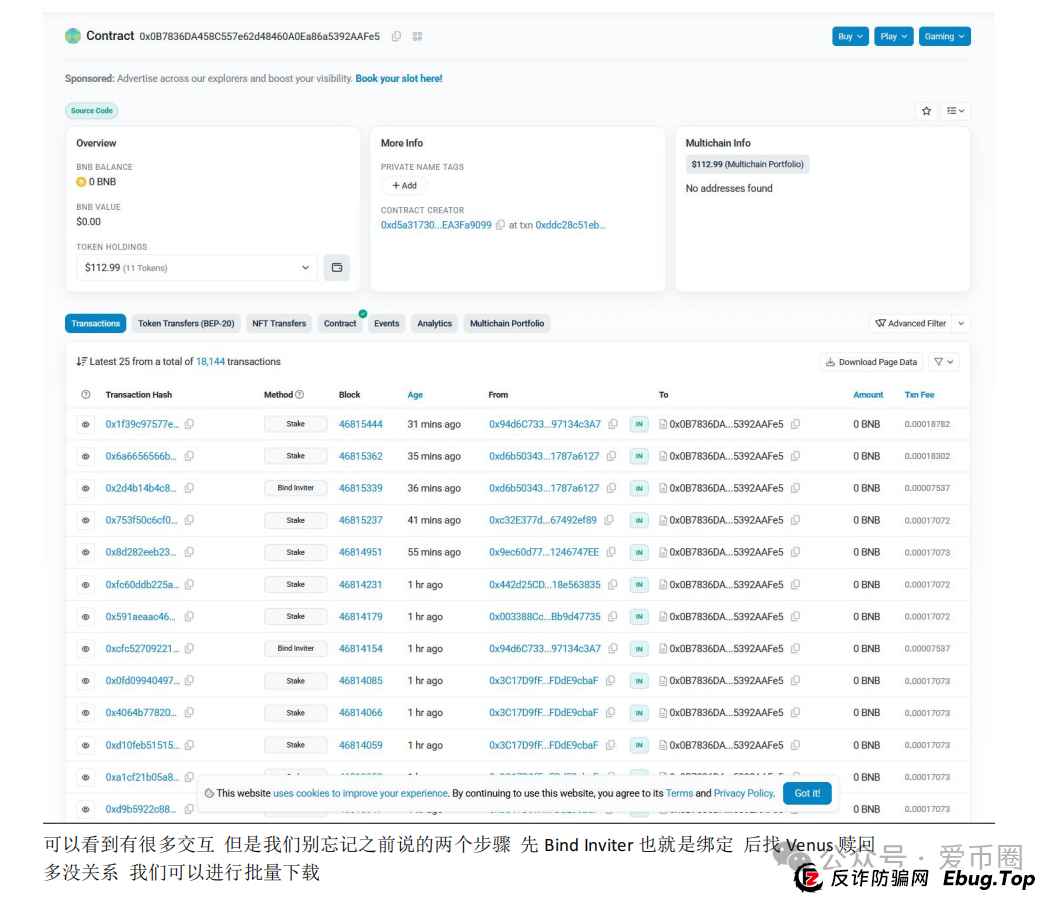Open the wallet card icon next to Token Holdings
The image size is (1057, 900).
(x=336, y=268)
